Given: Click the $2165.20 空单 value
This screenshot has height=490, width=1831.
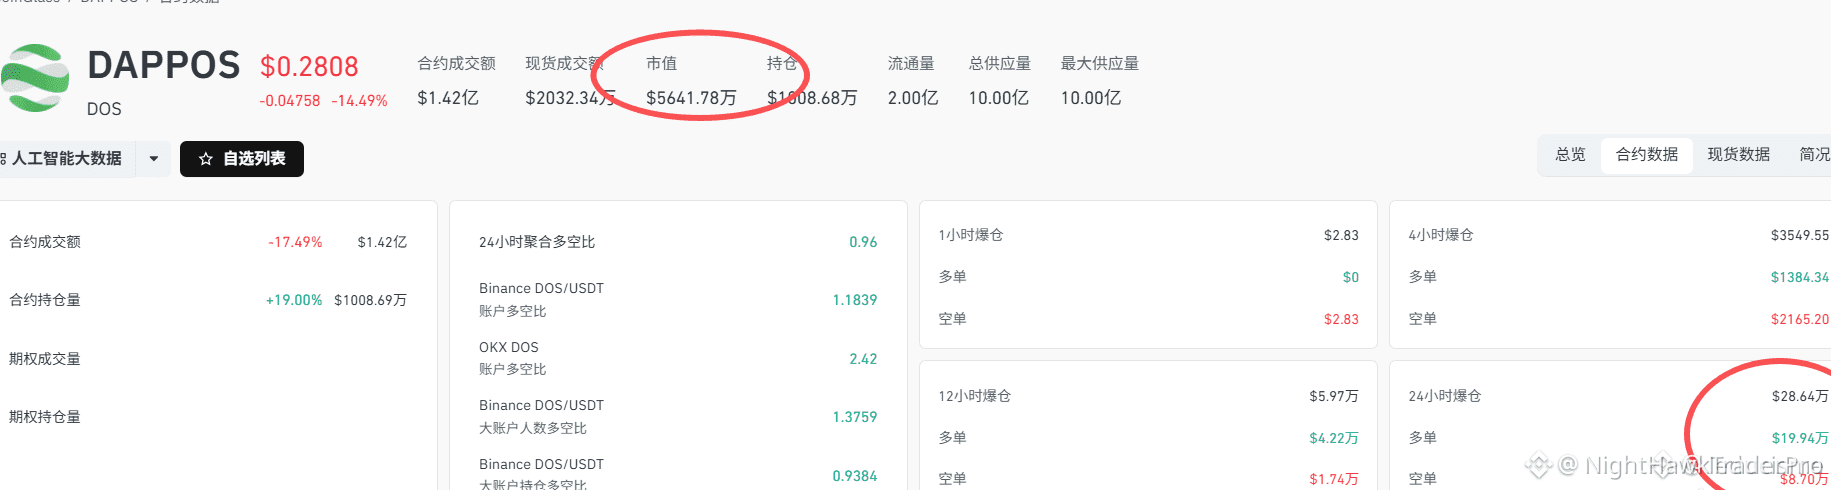Looking at the screenshot, I should coord(1800,319).
